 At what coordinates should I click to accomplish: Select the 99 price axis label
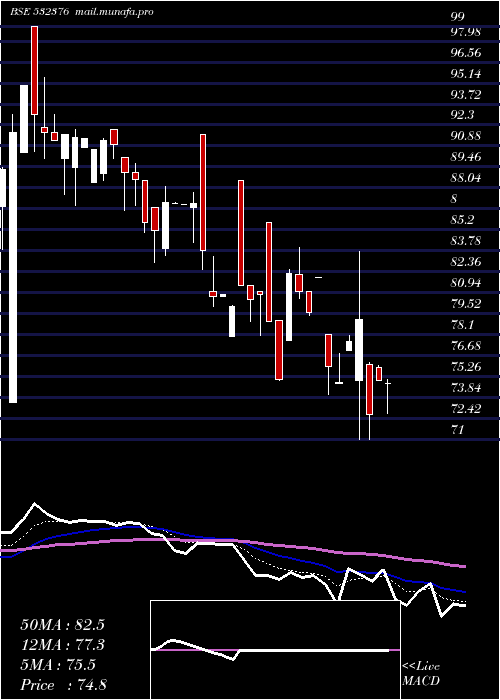[x=458, y=17]
